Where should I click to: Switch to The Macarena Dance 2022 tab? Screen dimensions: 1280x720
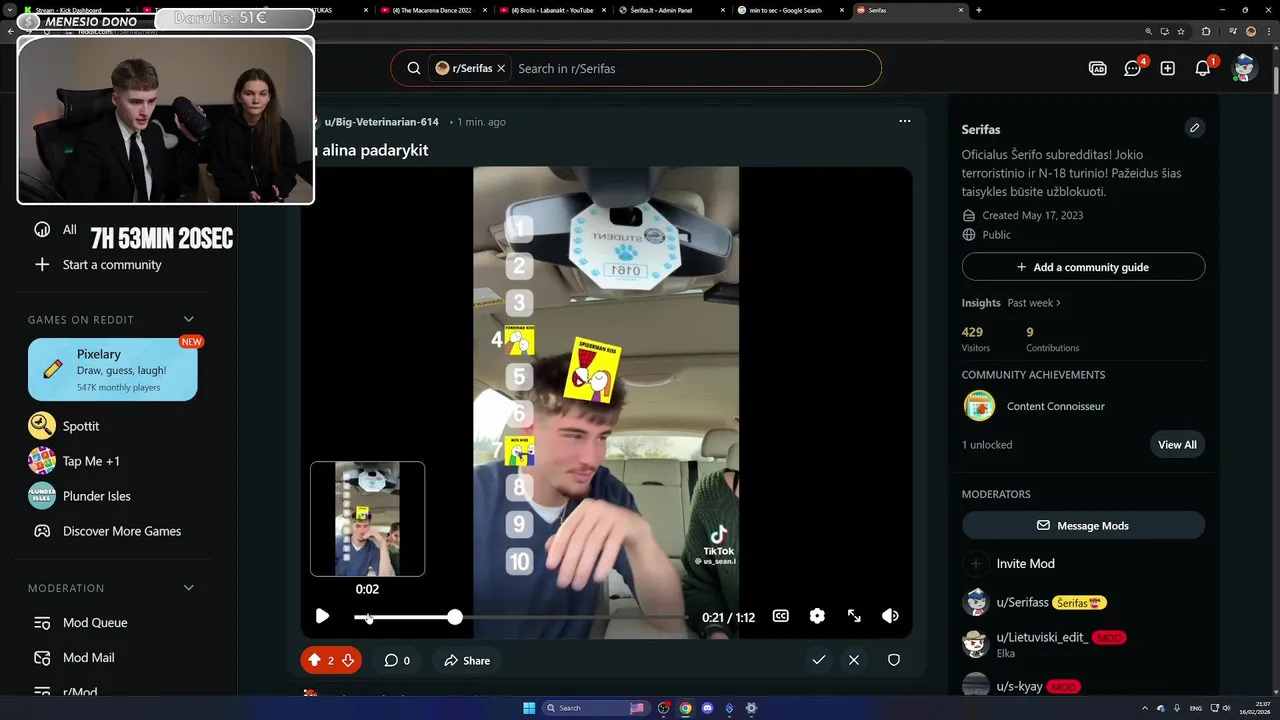tap(432, 10)
